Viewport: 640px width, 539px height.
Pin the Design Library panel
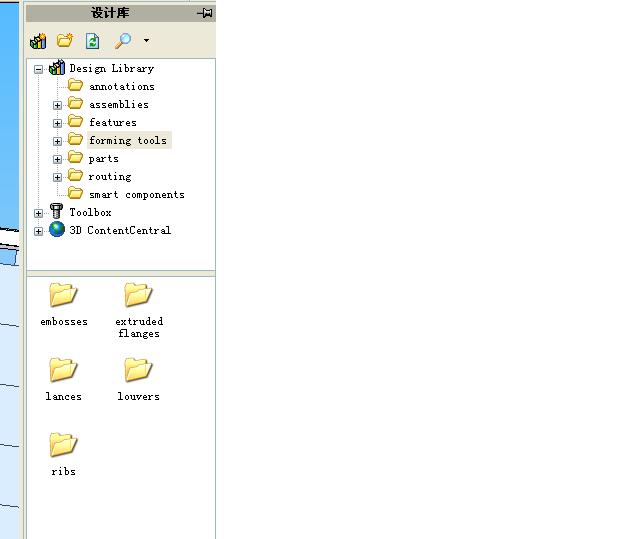(x=205, y=13)
